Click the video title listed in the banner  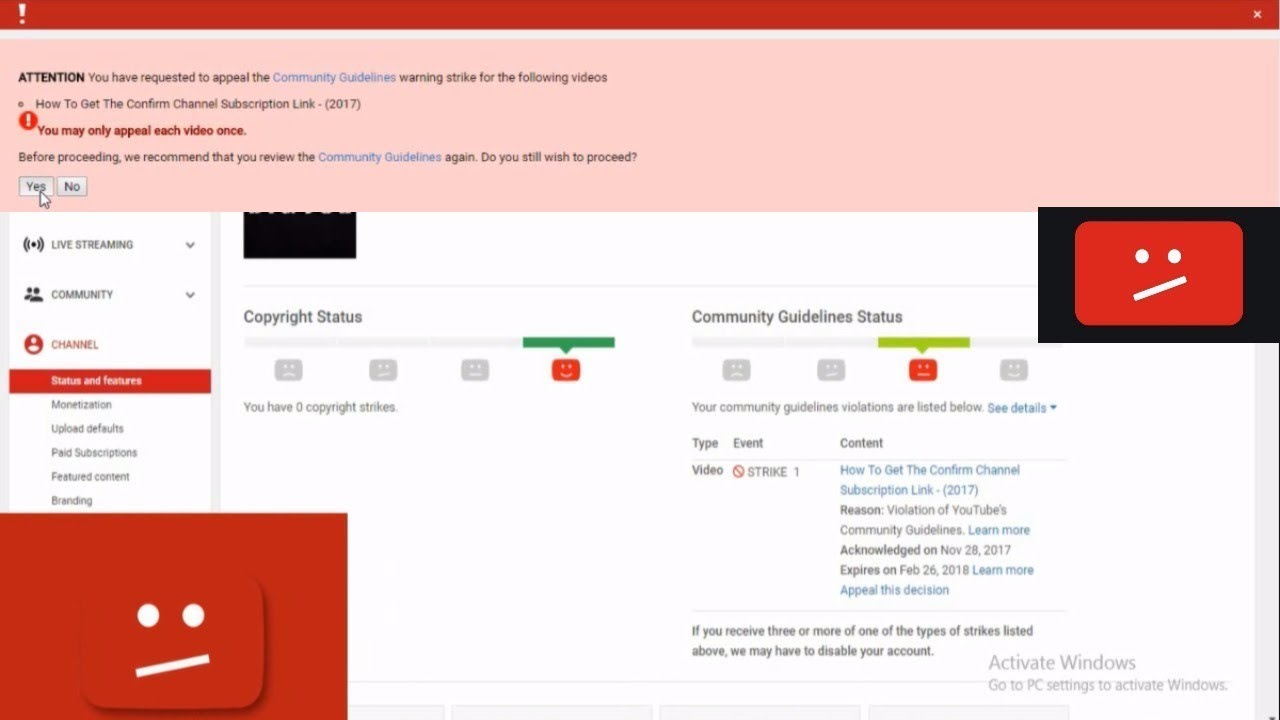(x=198, y=104)
